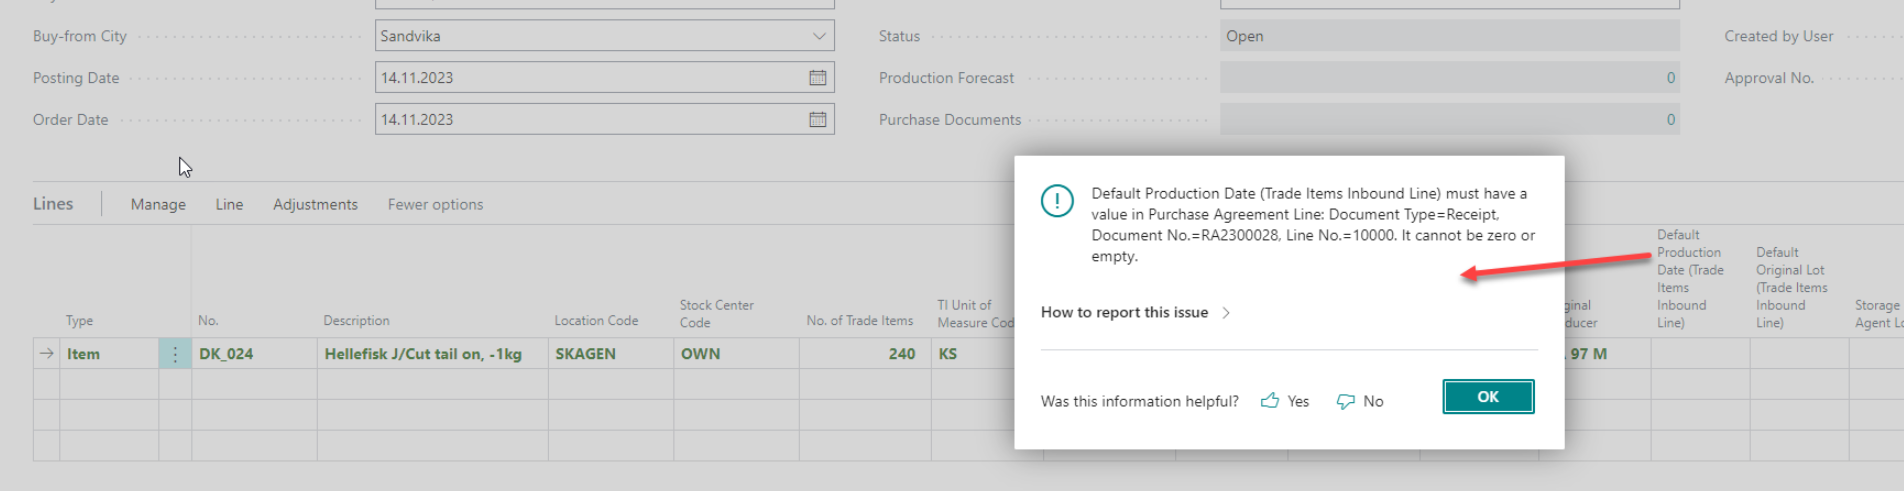Click the thumbs-down No feedback icon
The image size is (1904, 491).
(1346, 401)
